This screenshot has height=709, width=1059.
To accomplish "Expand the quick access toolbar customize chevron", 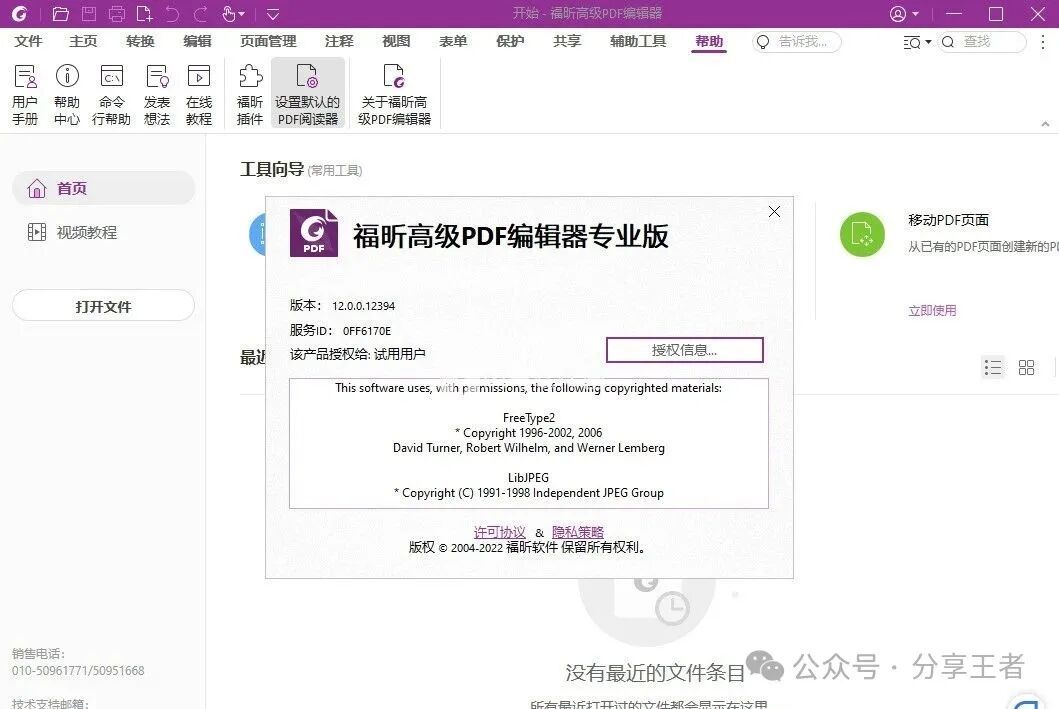I will coord(272,15).
